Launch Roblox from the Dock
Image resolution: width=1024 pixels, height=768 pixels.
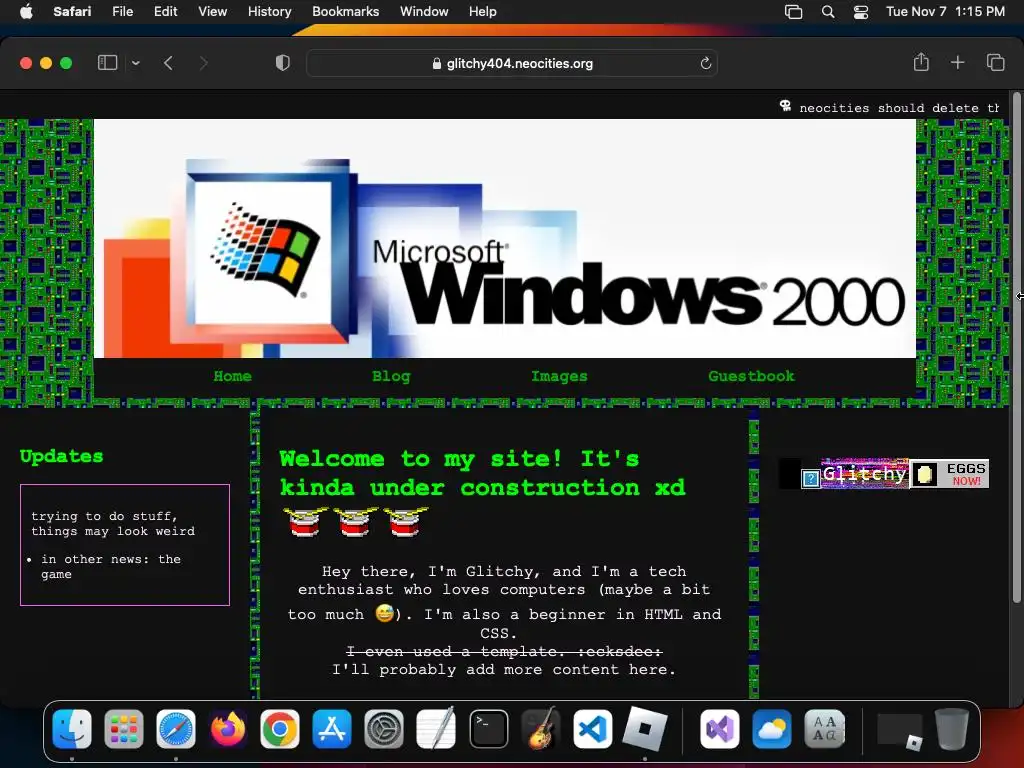[x=645, y=729]
